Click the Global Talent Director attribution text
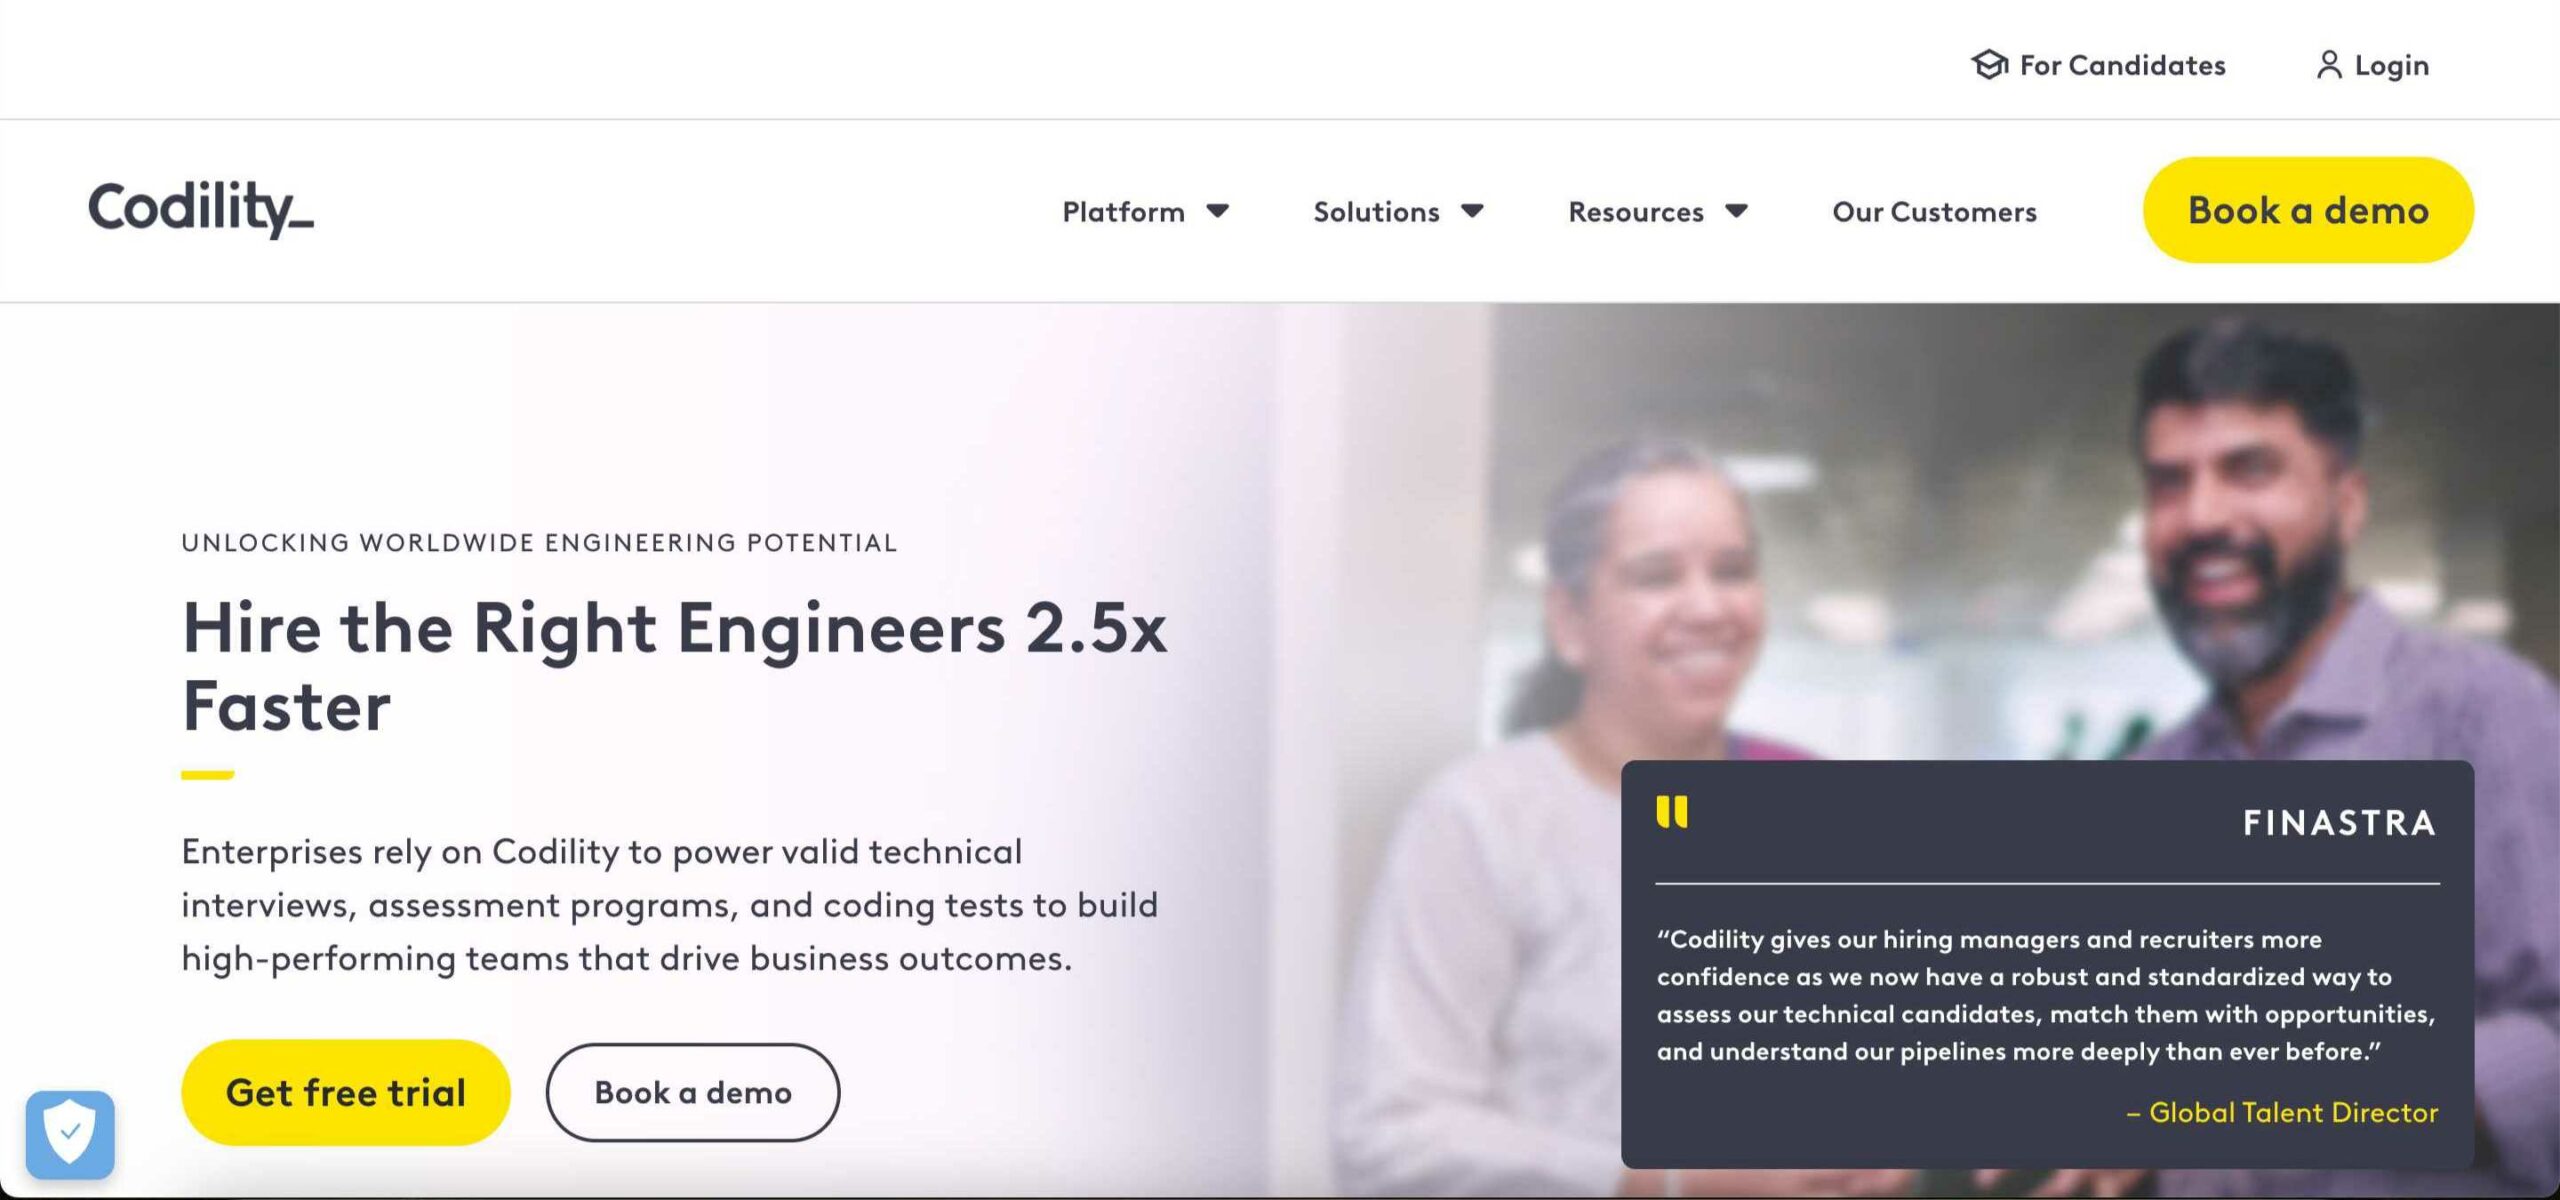The width and height of the screenshot is (2560, 1200). [2283, 1112]
